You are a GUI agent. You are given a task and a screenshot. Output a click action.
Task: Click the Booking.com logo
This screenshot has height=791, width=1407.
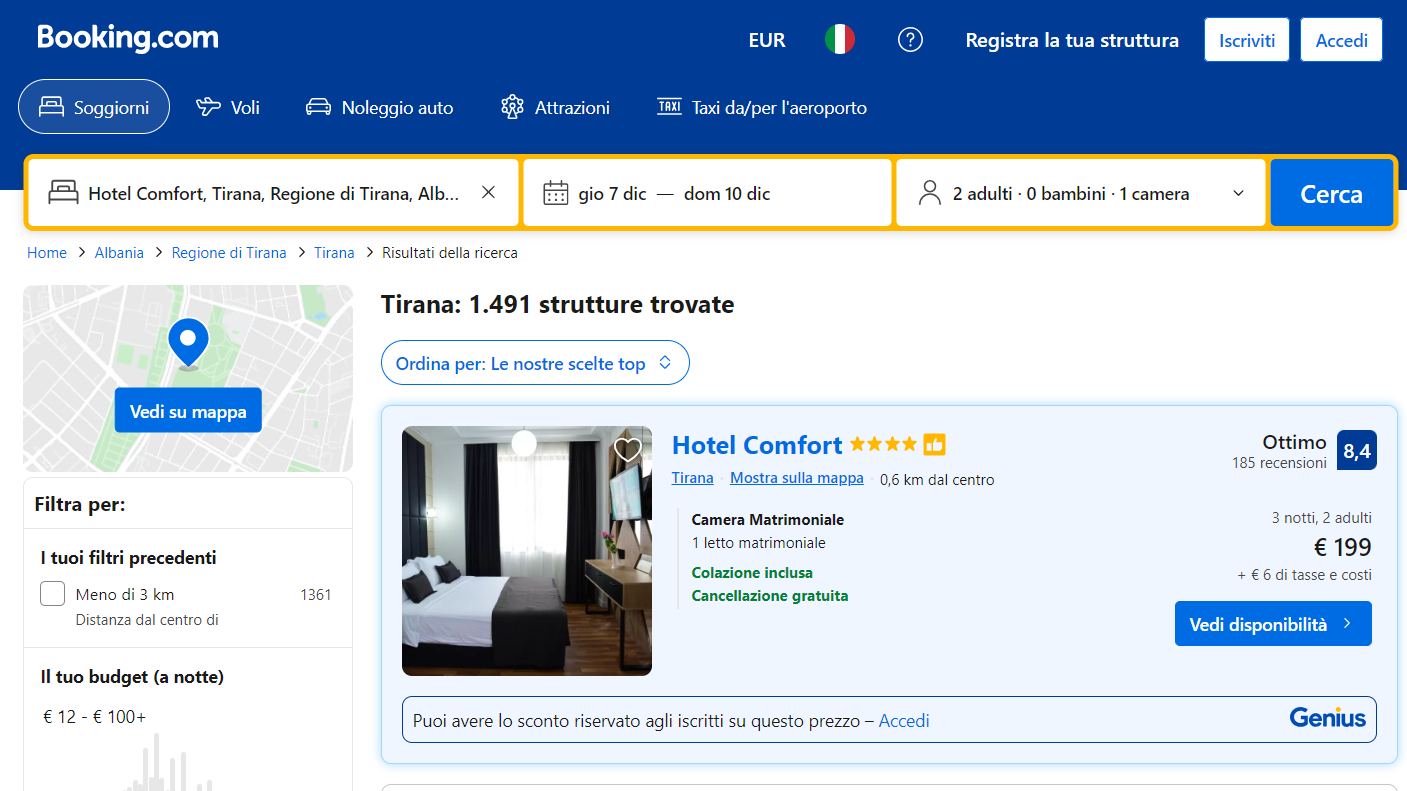coord(128,39)
